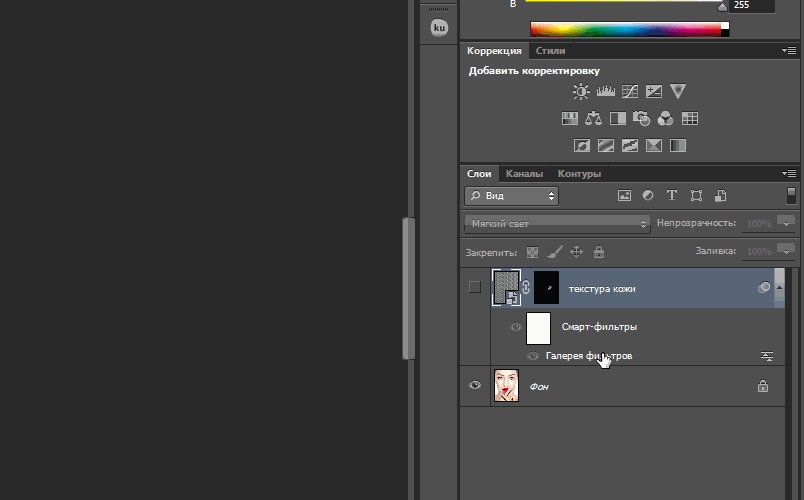Image resolution: width=804 pixels, height=500 pixels.
Task: Hide the Фон layer
Action: pos(475,386)
